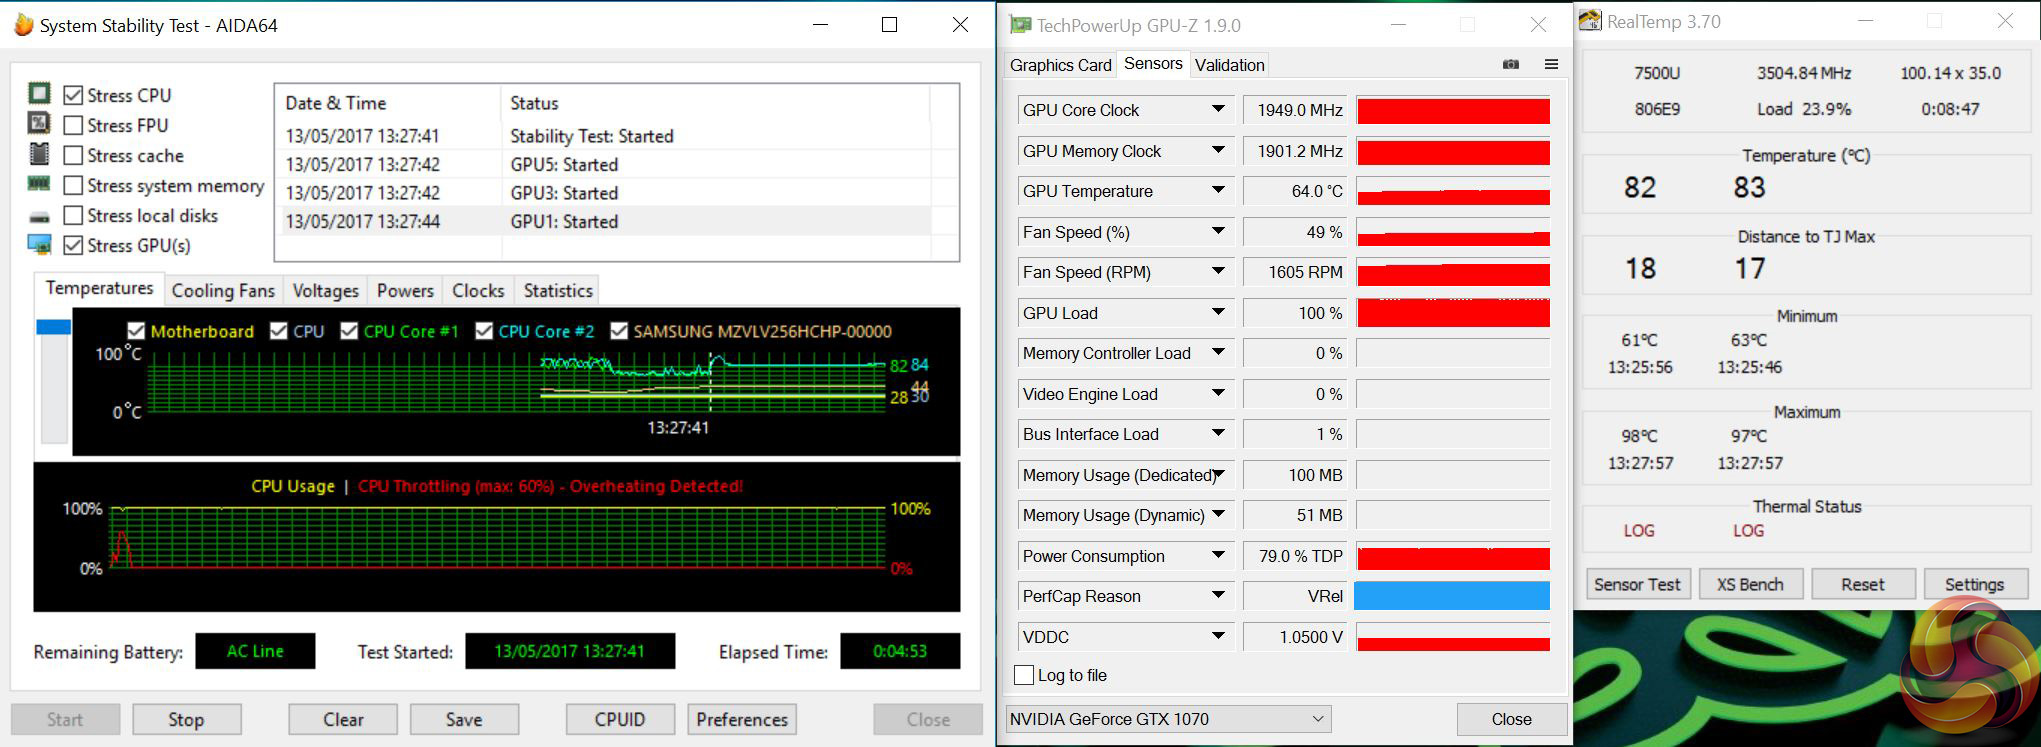Click the Stress GPU(s) monitor icon
The image size is (2041, 747).
click(x=39, y=245)
